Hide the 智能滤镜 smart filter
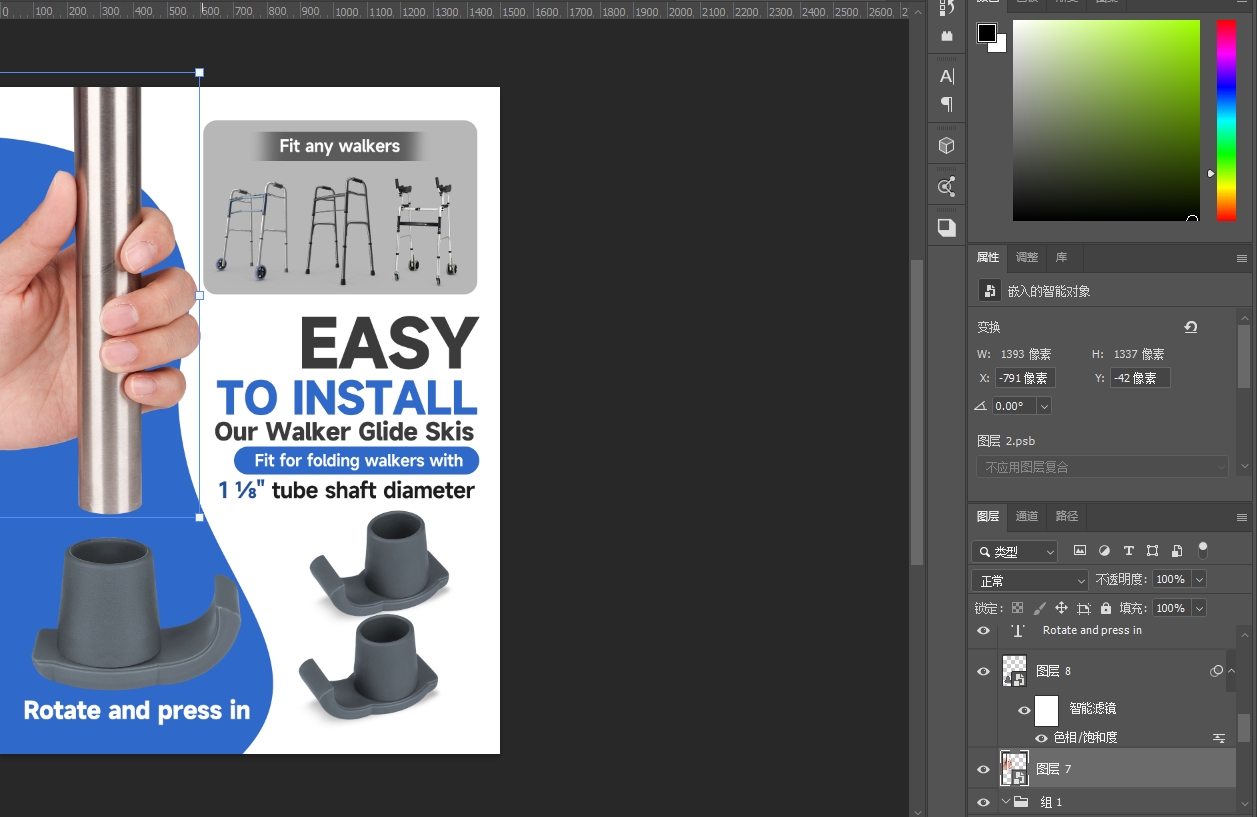 pos(1024,709)
